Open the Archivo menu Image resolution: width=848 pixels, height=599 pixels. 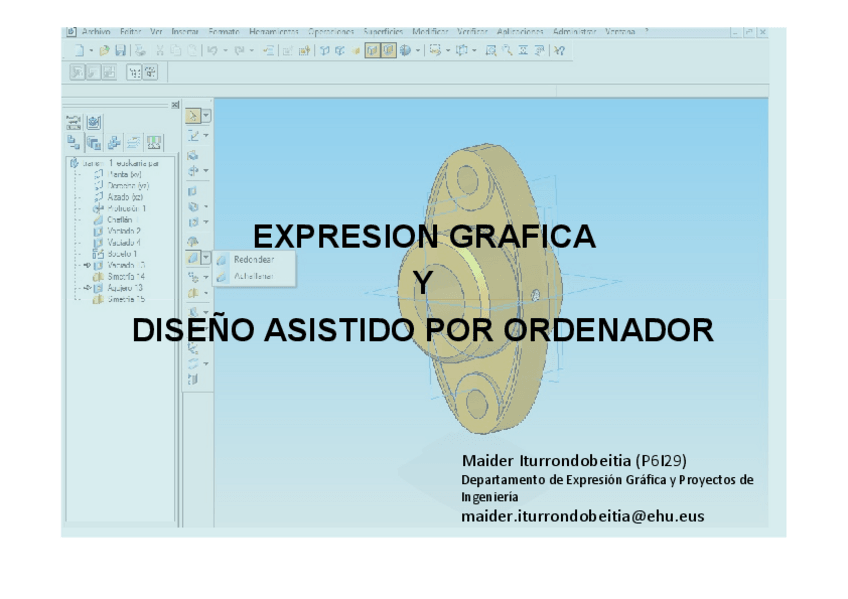click(96, 32)
